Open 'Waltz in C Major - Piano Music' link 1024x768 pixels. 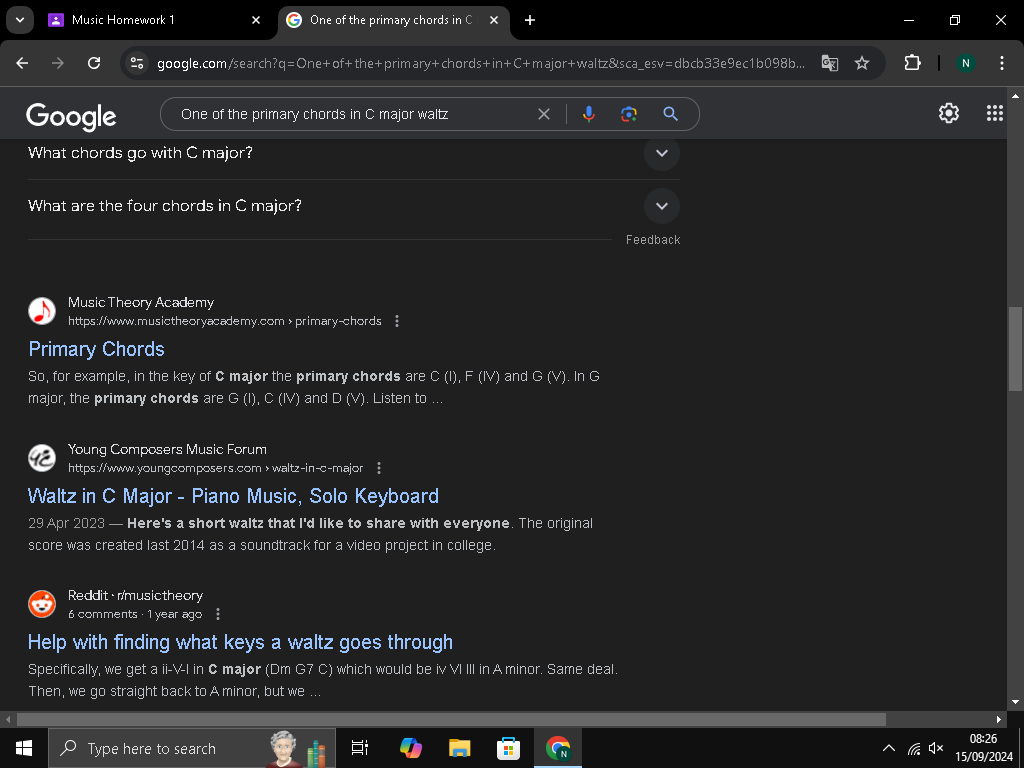coord(233,496)
